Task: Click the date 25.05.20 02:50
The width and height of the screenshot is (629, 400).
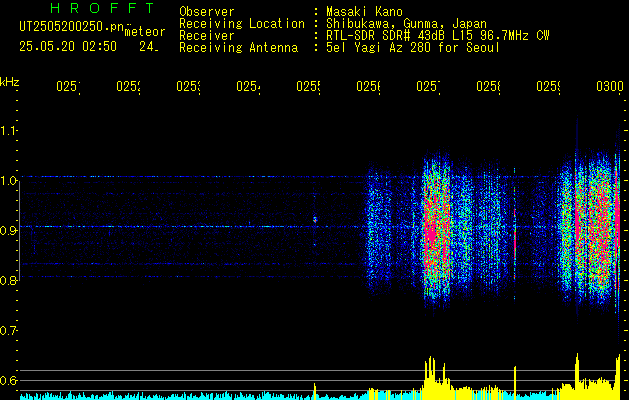Action: 68,47
